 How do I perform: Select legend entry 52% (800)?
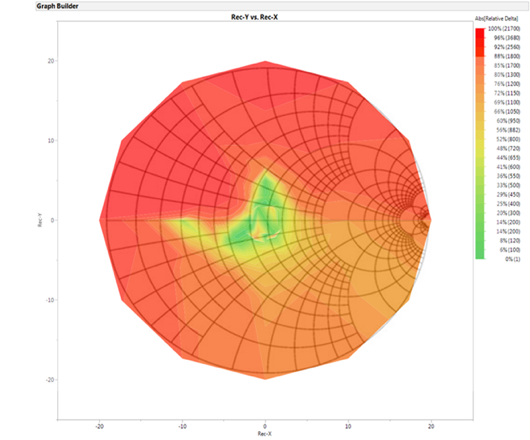click(x=508, y=139)
